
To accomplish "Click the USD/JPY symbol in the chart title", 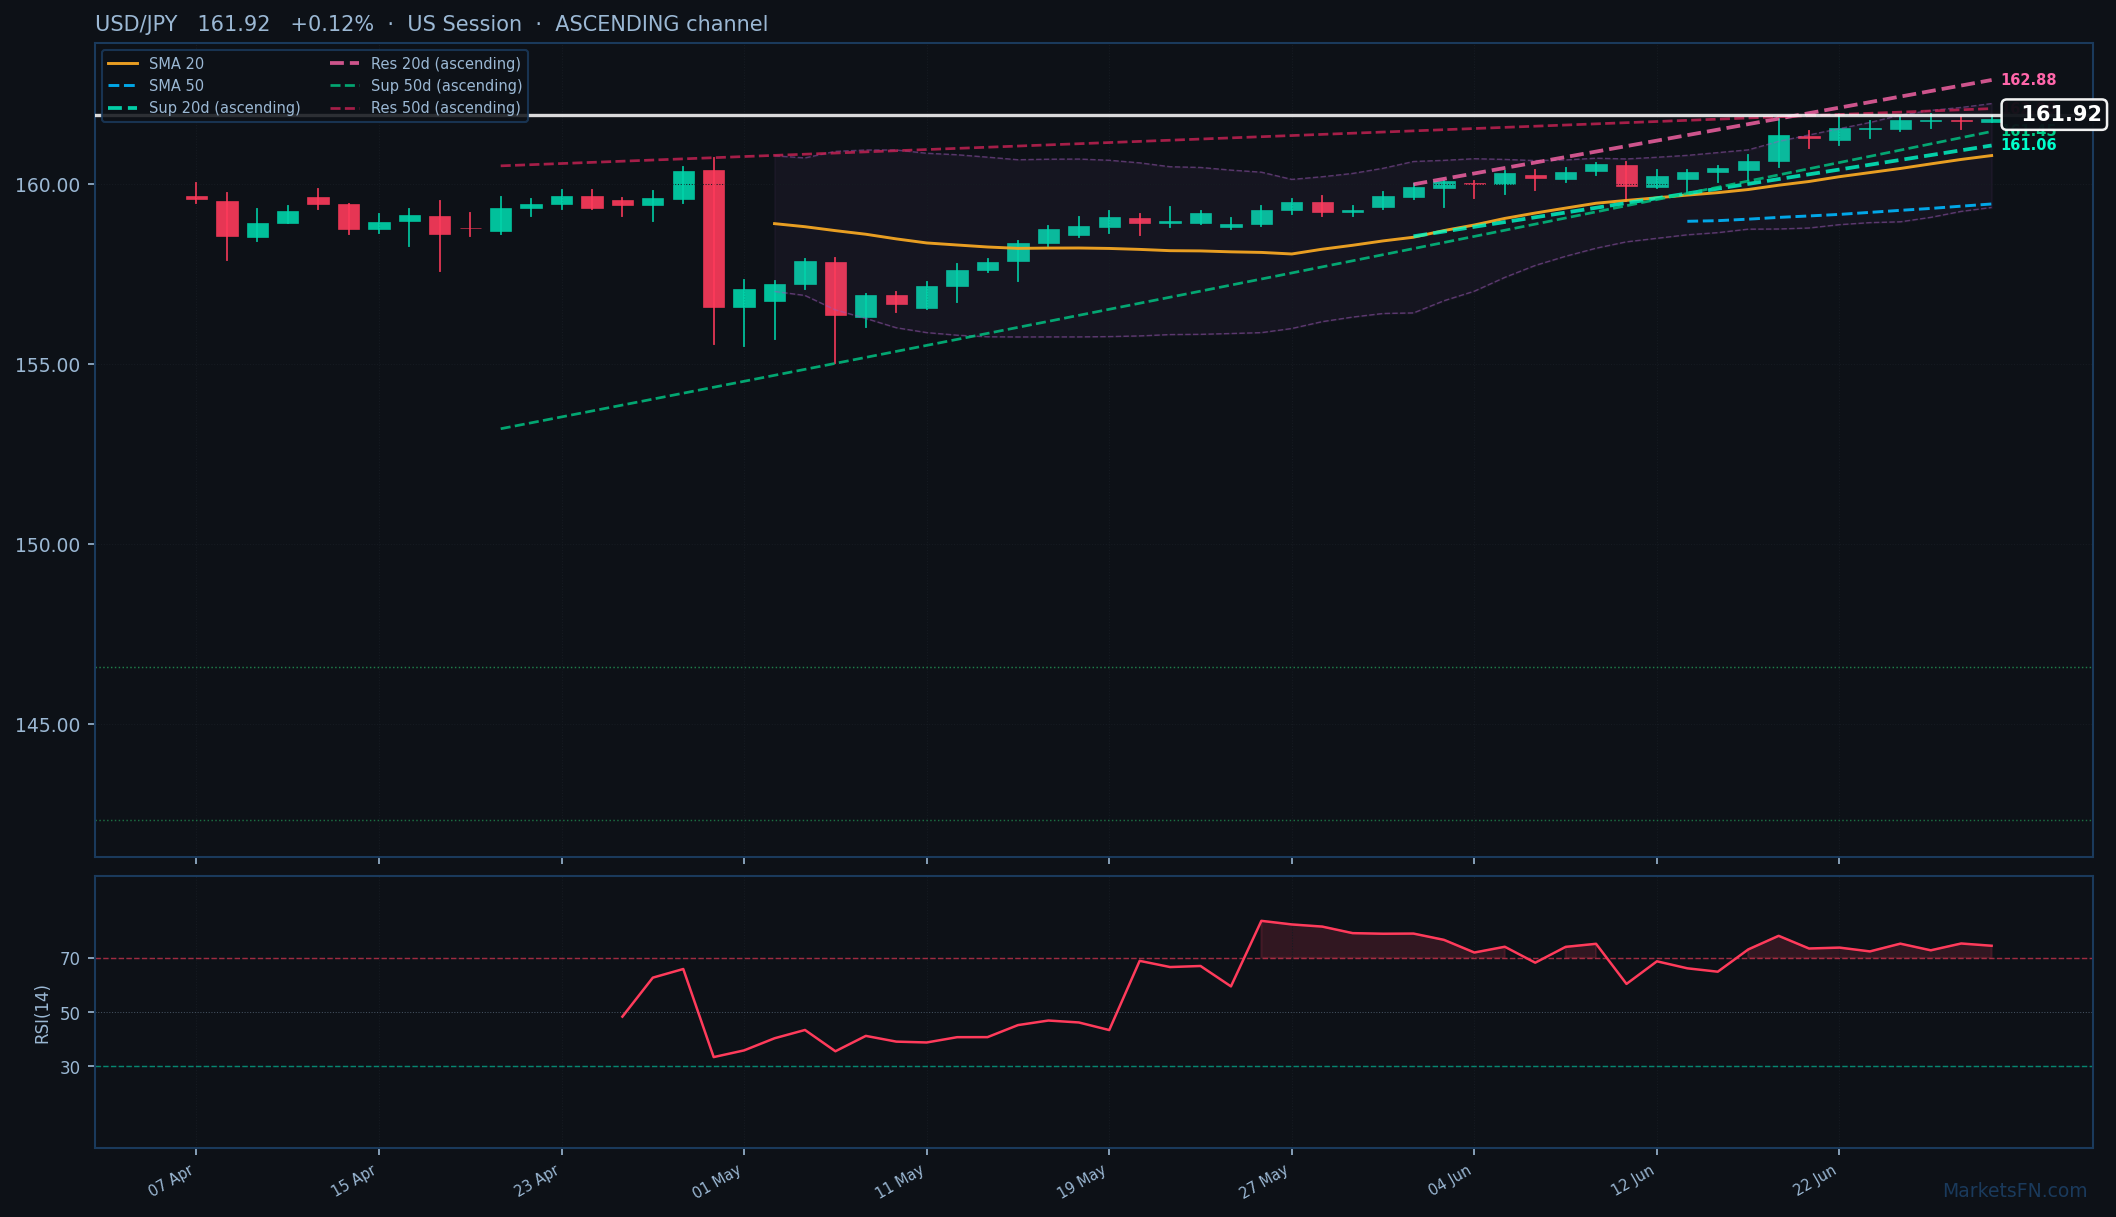I will pos(136,24).
